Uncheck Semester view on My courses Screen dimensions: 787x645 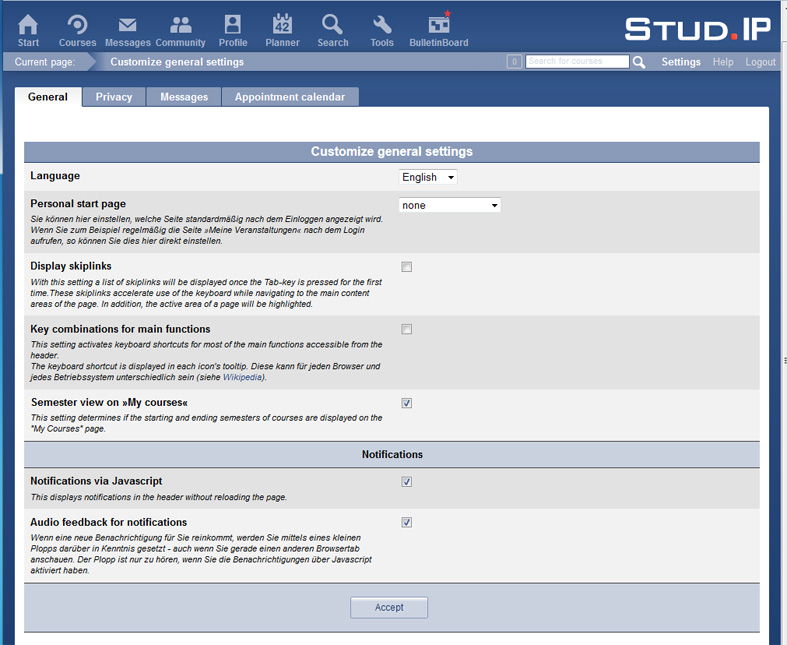[407, 403]
